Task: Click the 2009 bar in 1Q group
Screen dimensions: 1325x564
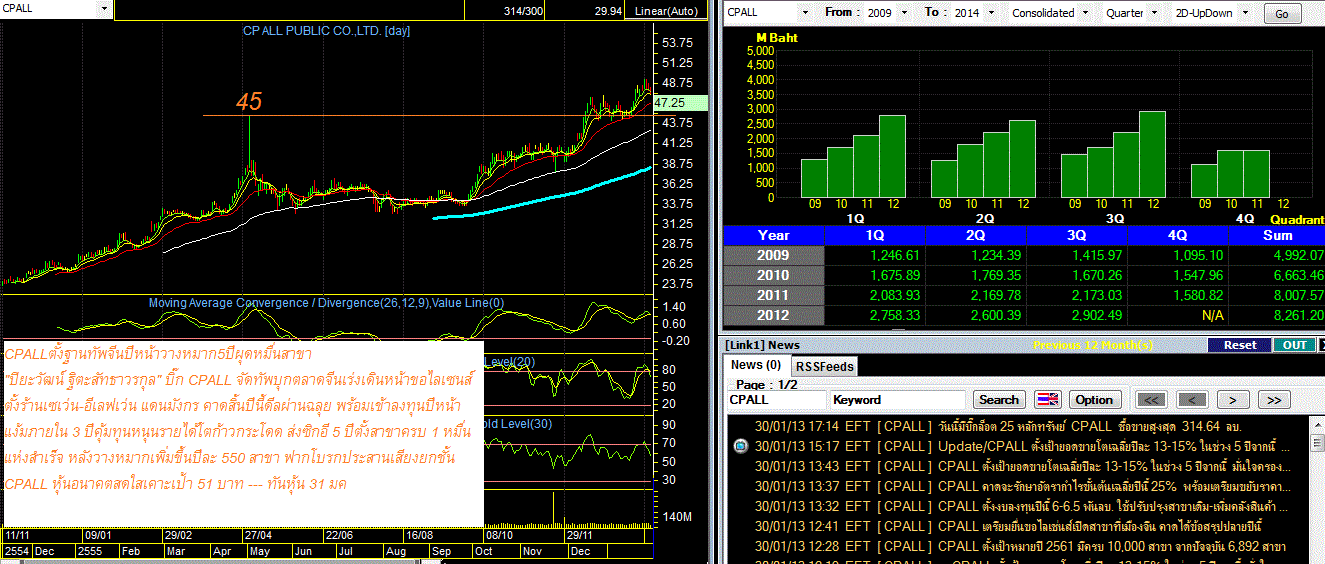Action: click(814, 178)
